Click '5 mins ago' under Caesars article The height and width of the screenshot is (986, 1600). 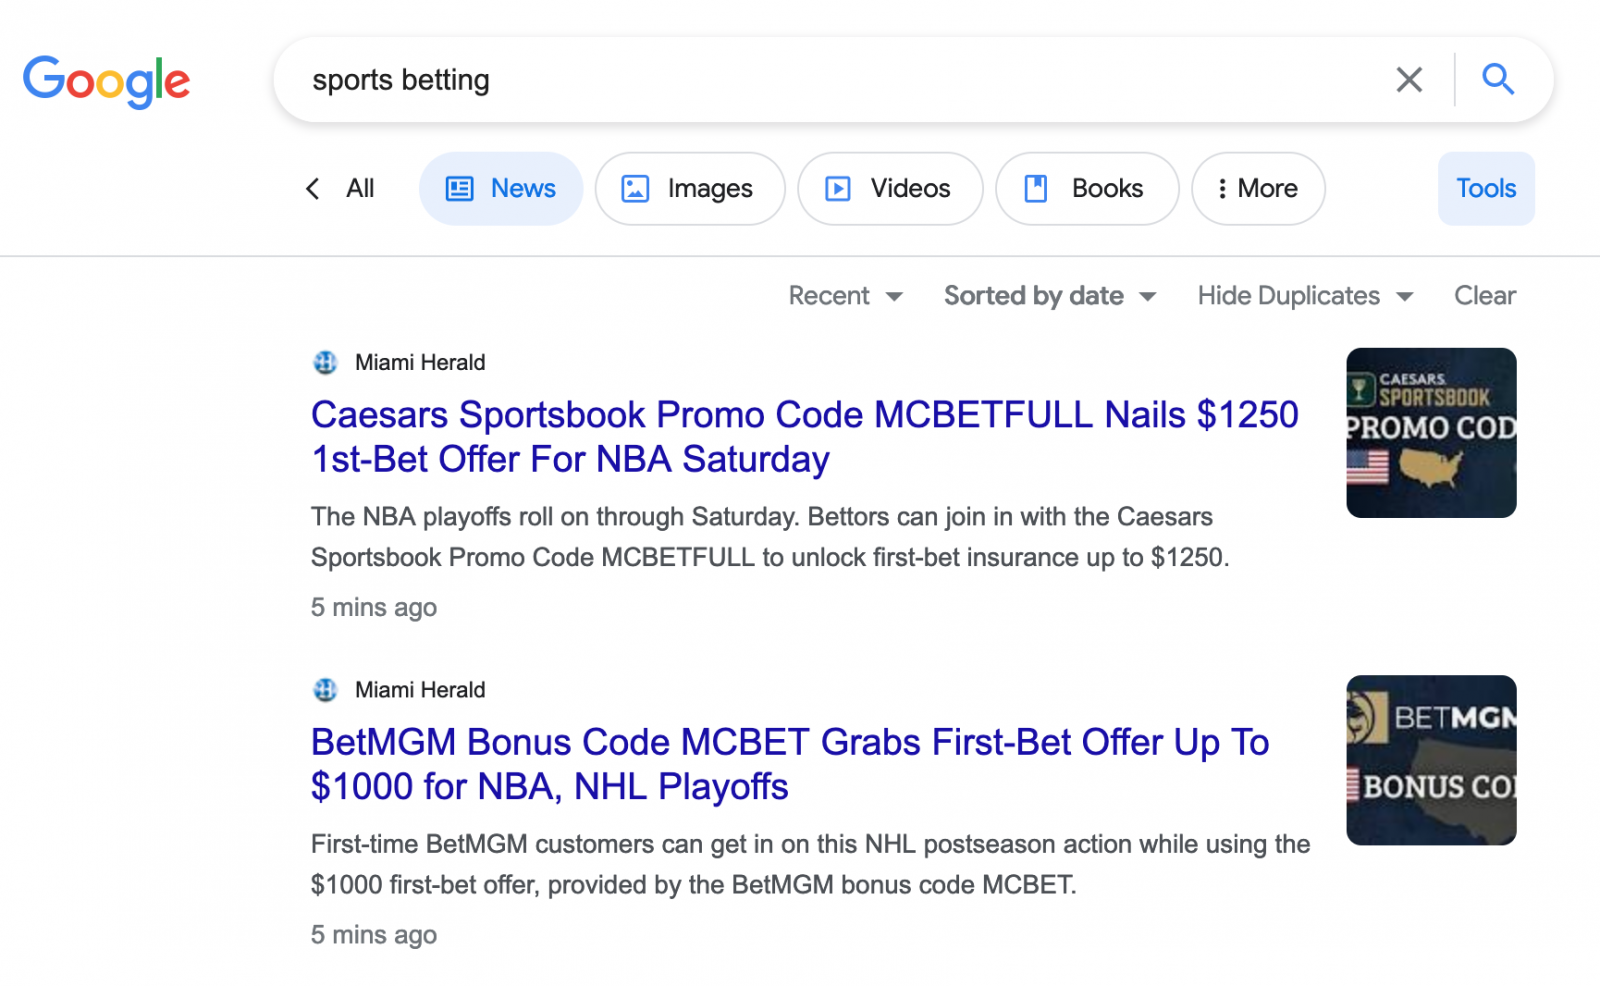coord(374,607)
